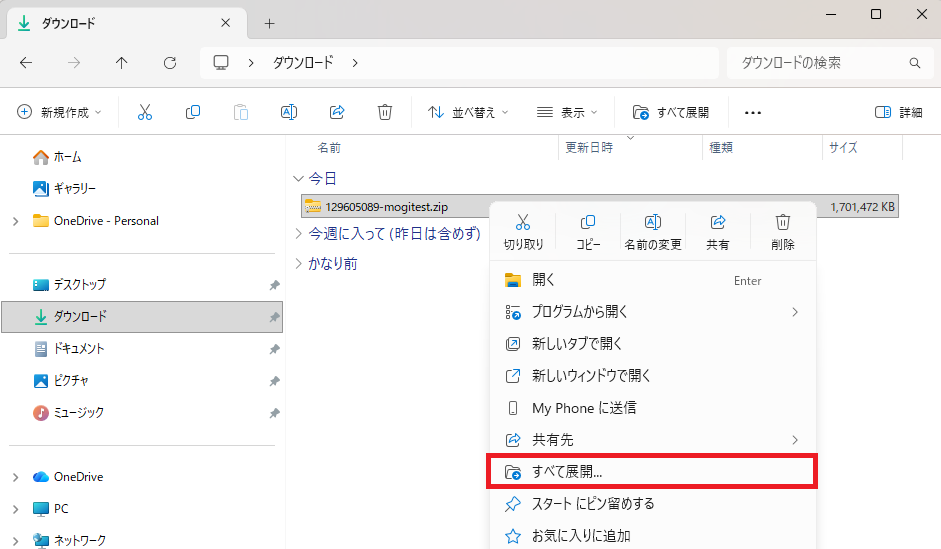Close the ダウンロード tab

pyautogui.click(x=226, y=23)
